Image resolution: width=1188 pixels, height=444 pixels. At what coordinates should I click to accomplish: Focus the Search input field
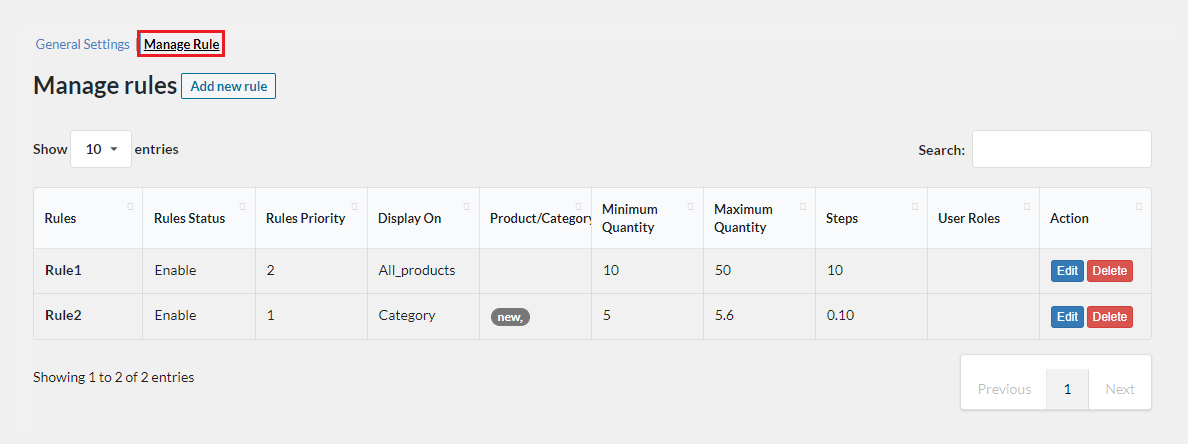1061,149
